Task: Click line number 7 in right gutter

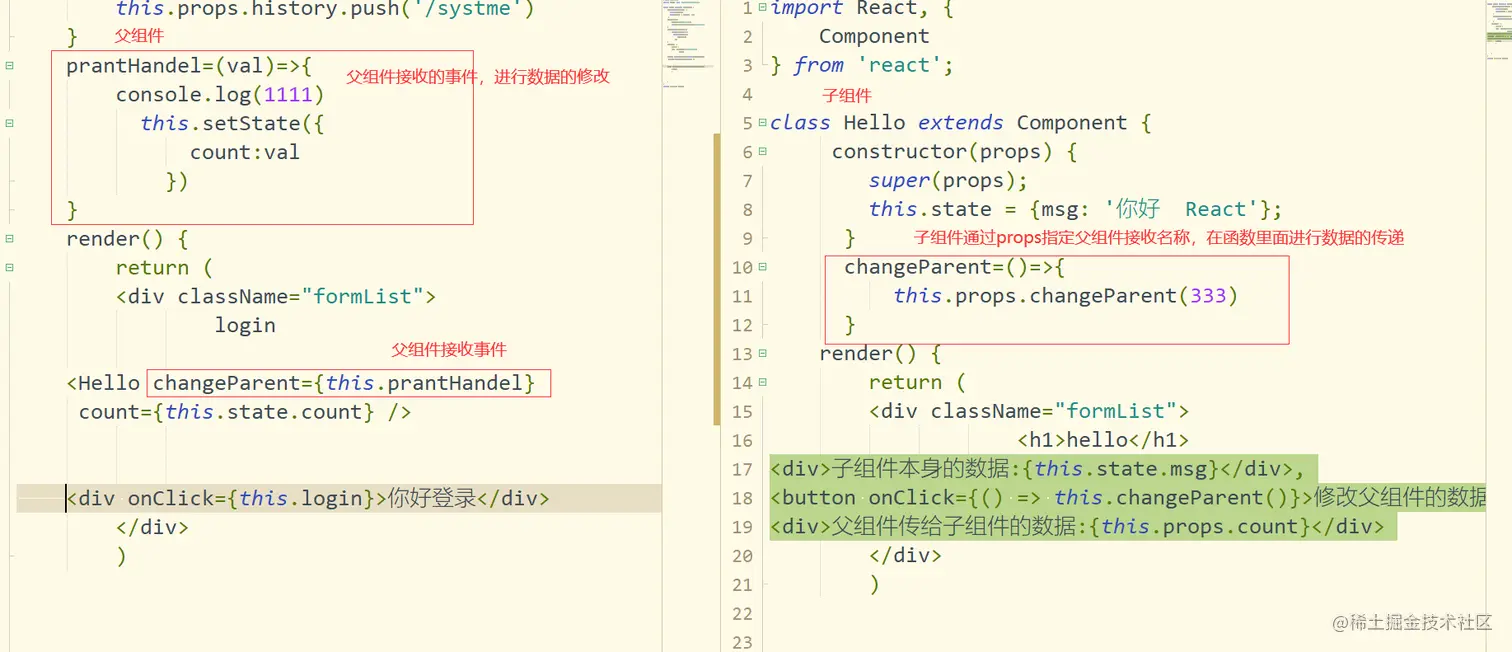Action: (747, 181)
